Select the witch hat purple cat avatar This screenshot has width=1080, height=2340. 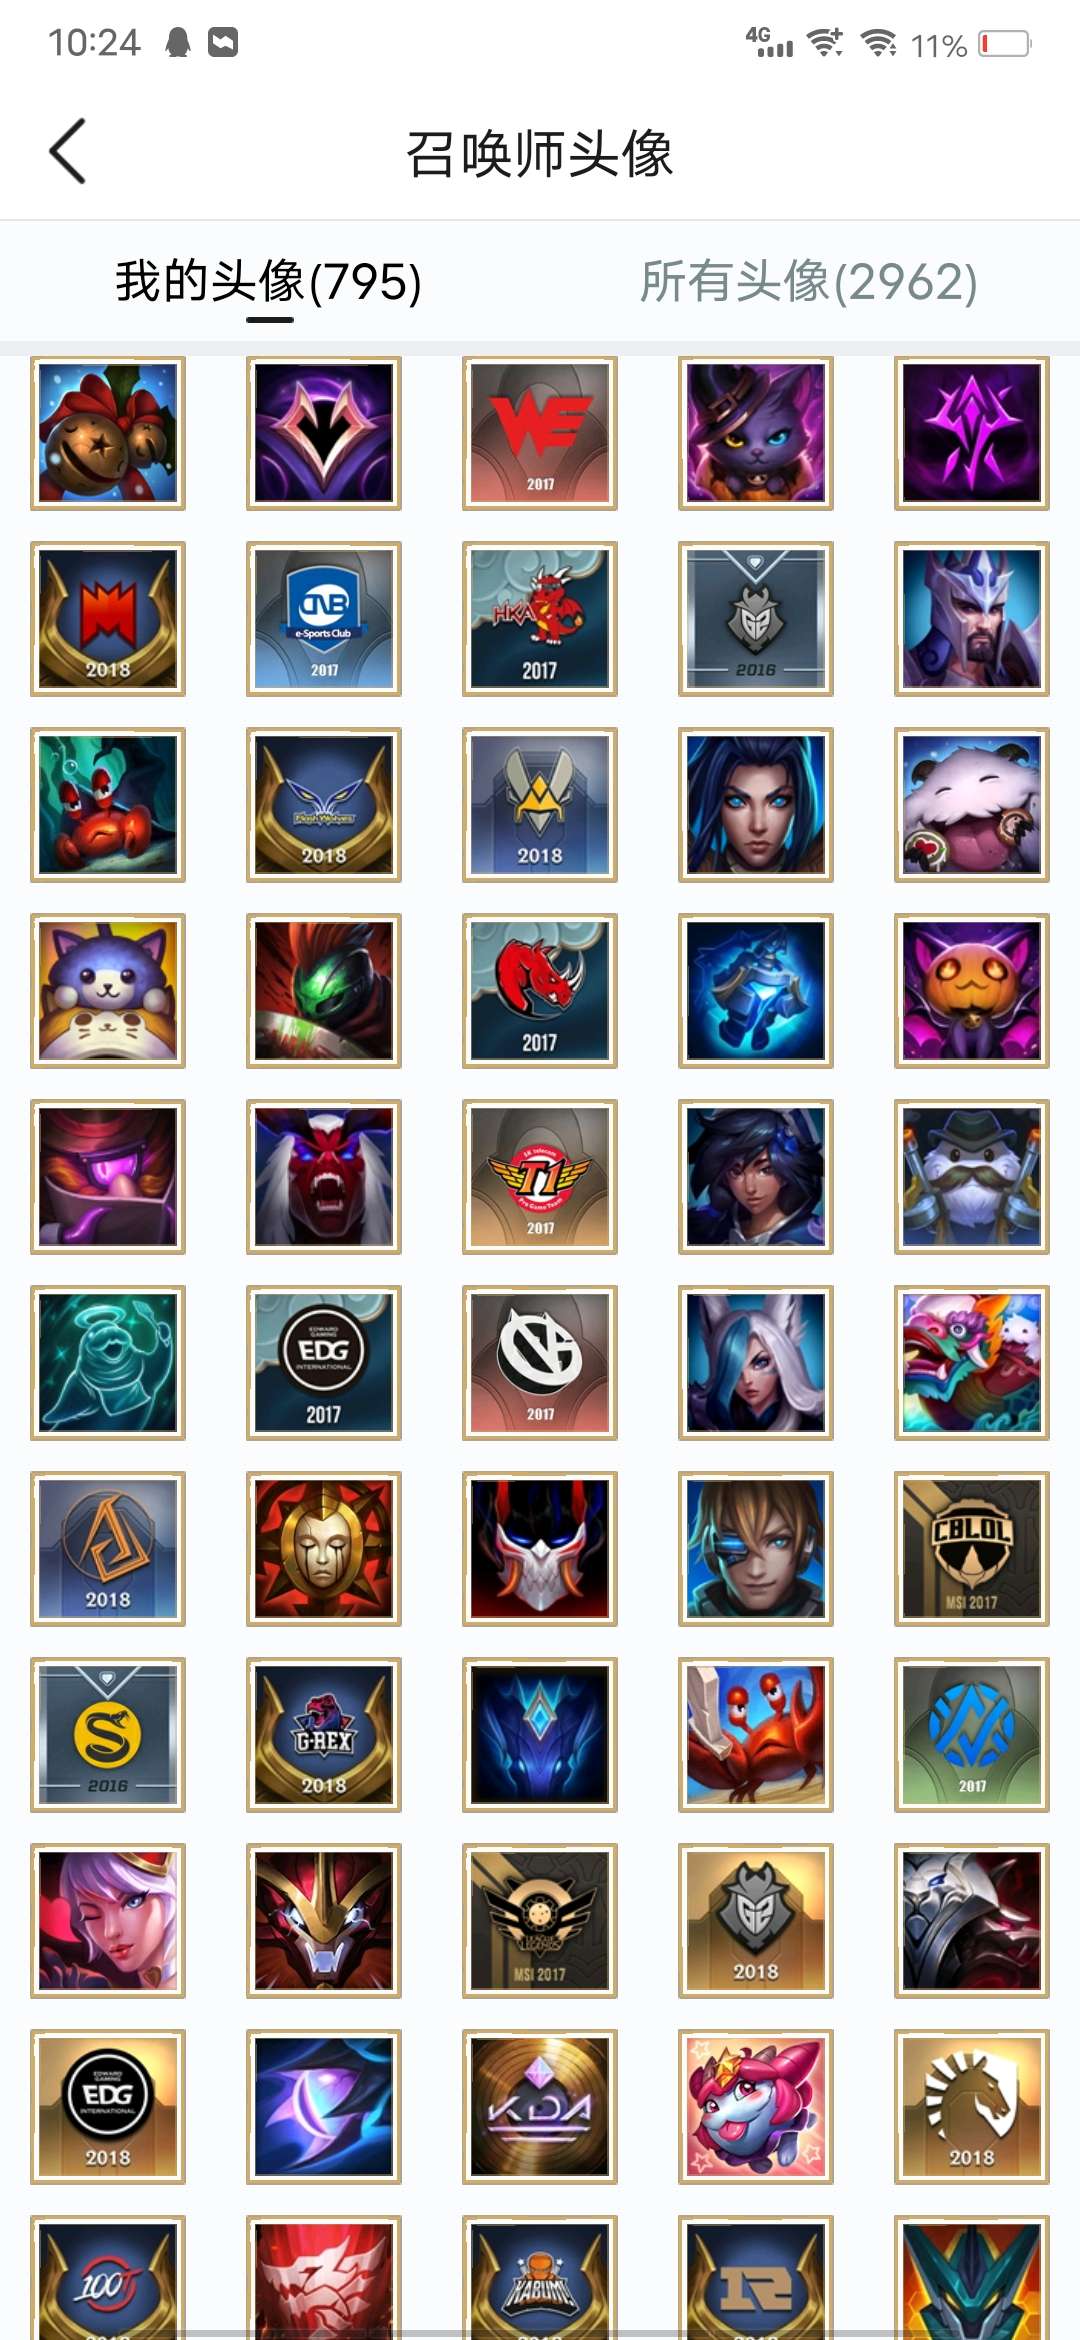pyautogui.click(x=756, y=433)
